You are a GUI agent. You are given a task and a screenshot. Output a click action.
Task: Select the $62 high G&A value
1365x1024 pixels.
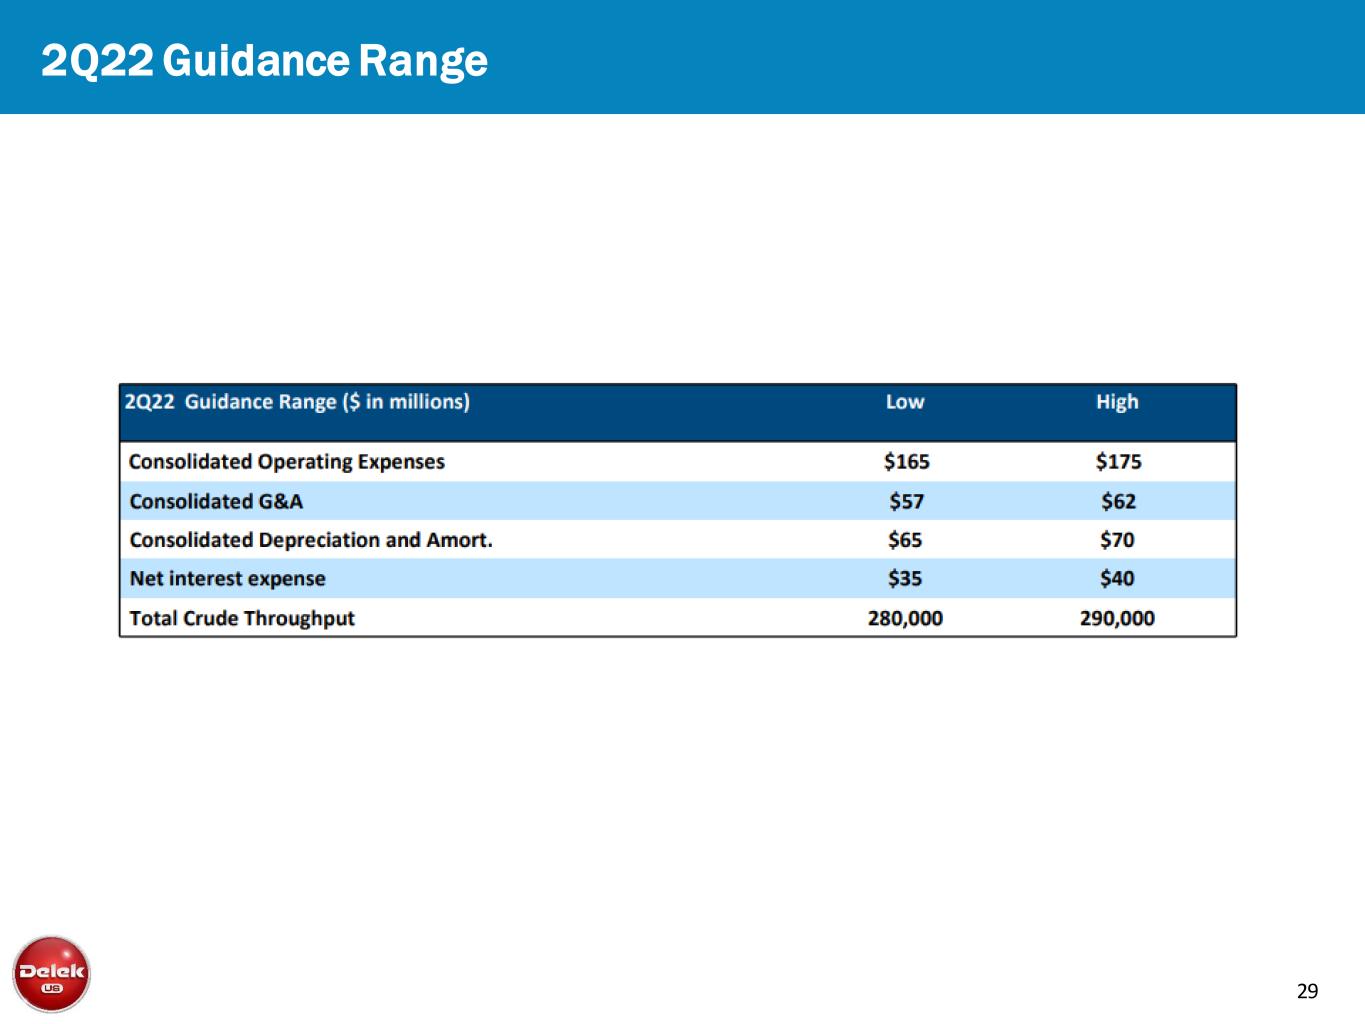pos(1118,501)
